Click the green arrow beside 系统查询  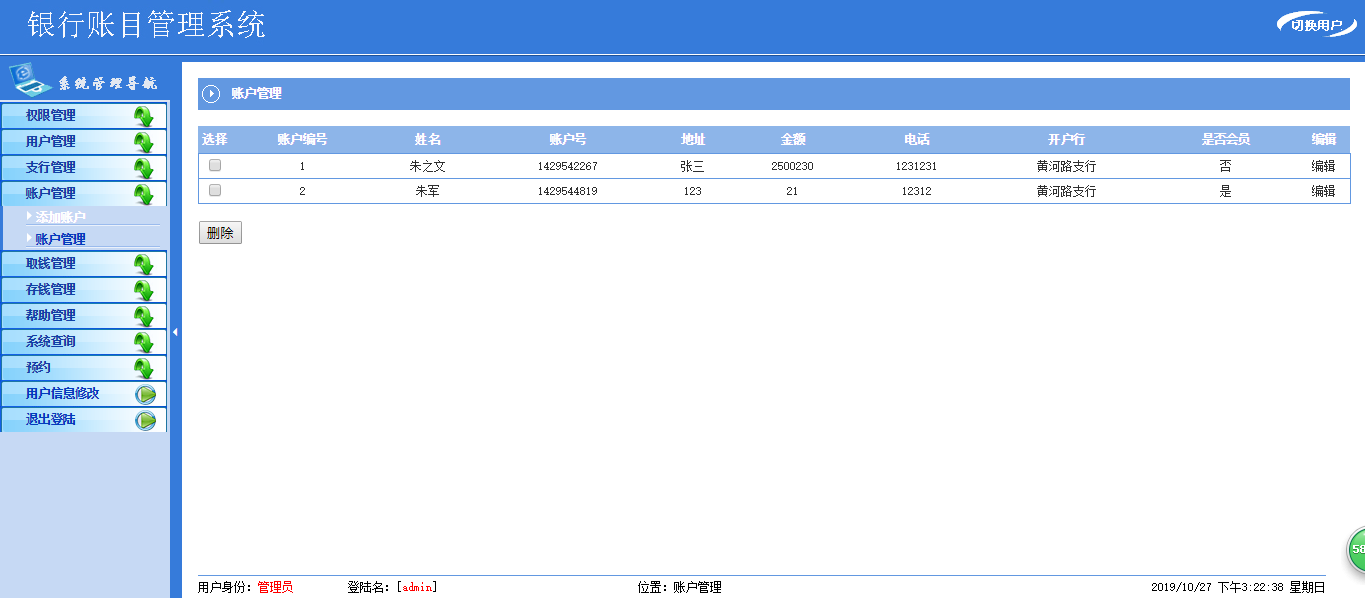(144, 342)
